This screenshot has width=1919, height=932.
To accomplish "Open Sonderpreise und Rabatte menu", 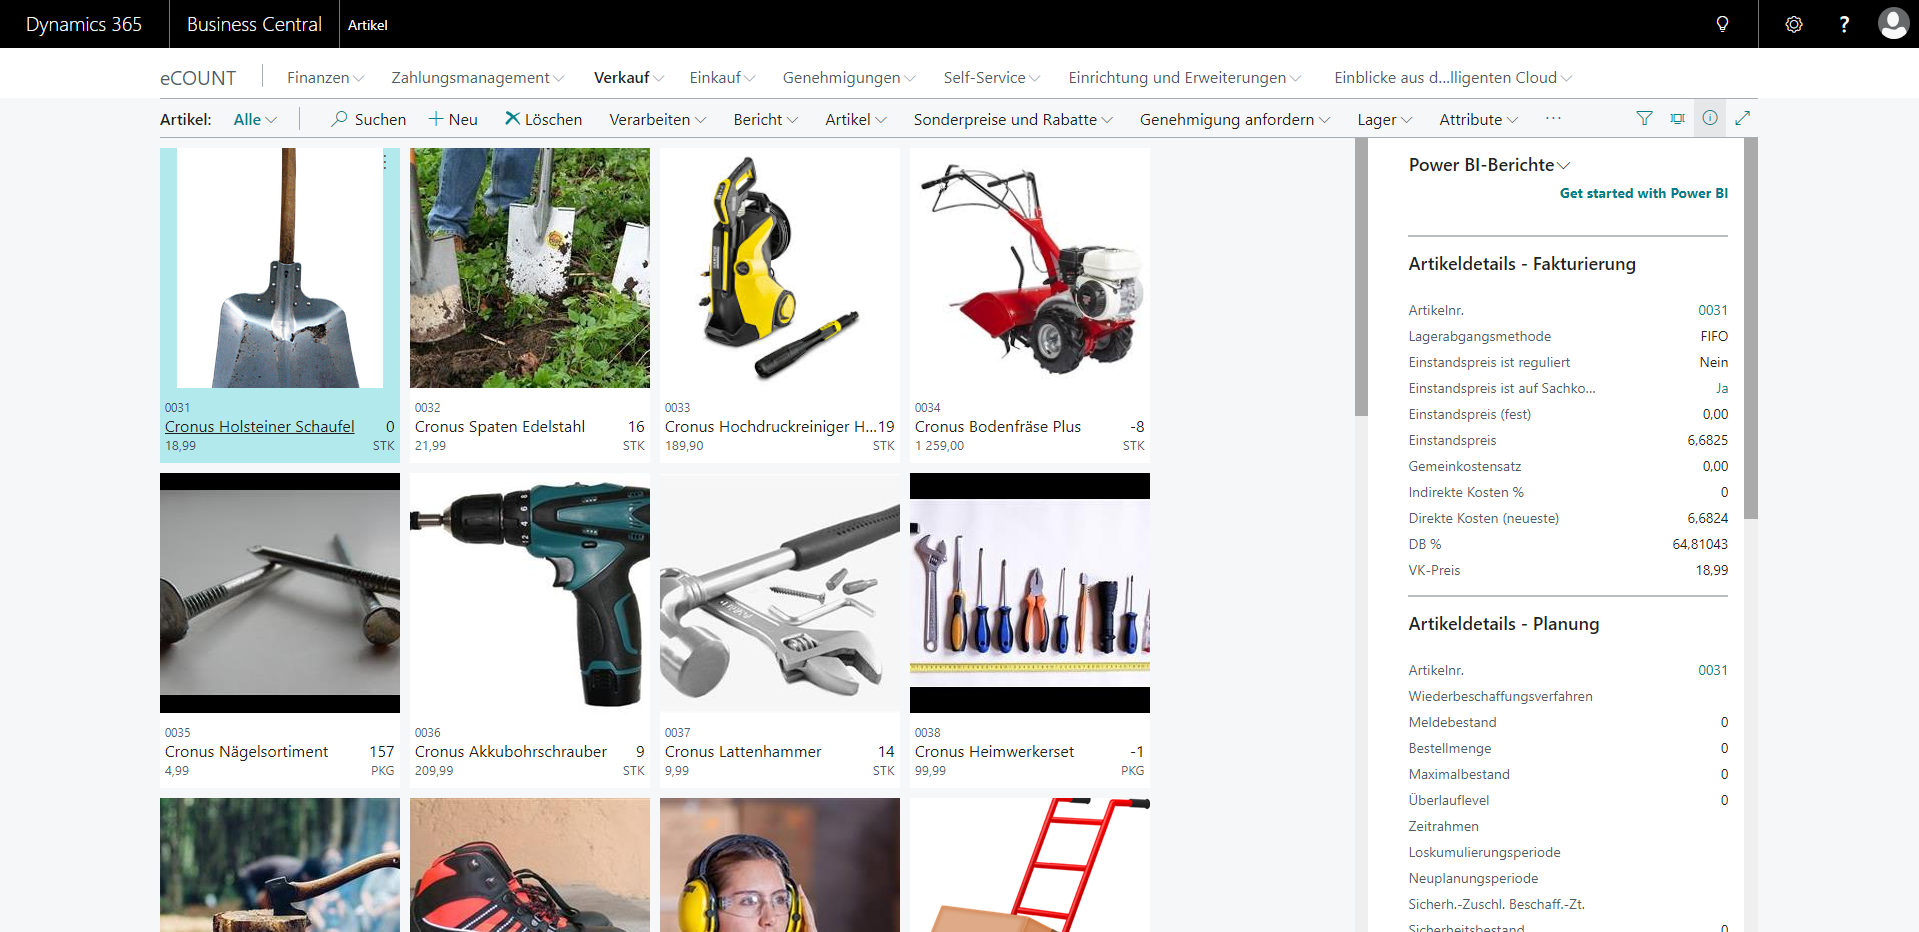I will point(1013,120).
